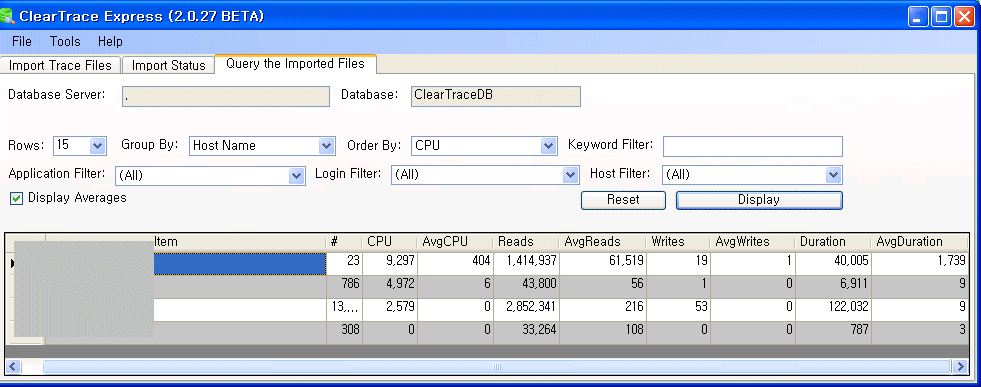
Task: Click the count cell 308
Action: (343, 332)
